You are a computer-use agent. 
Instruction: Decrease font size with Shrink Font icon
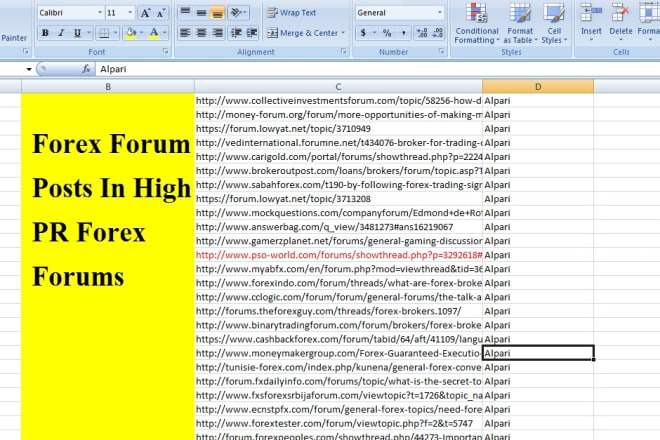(161, 13)
